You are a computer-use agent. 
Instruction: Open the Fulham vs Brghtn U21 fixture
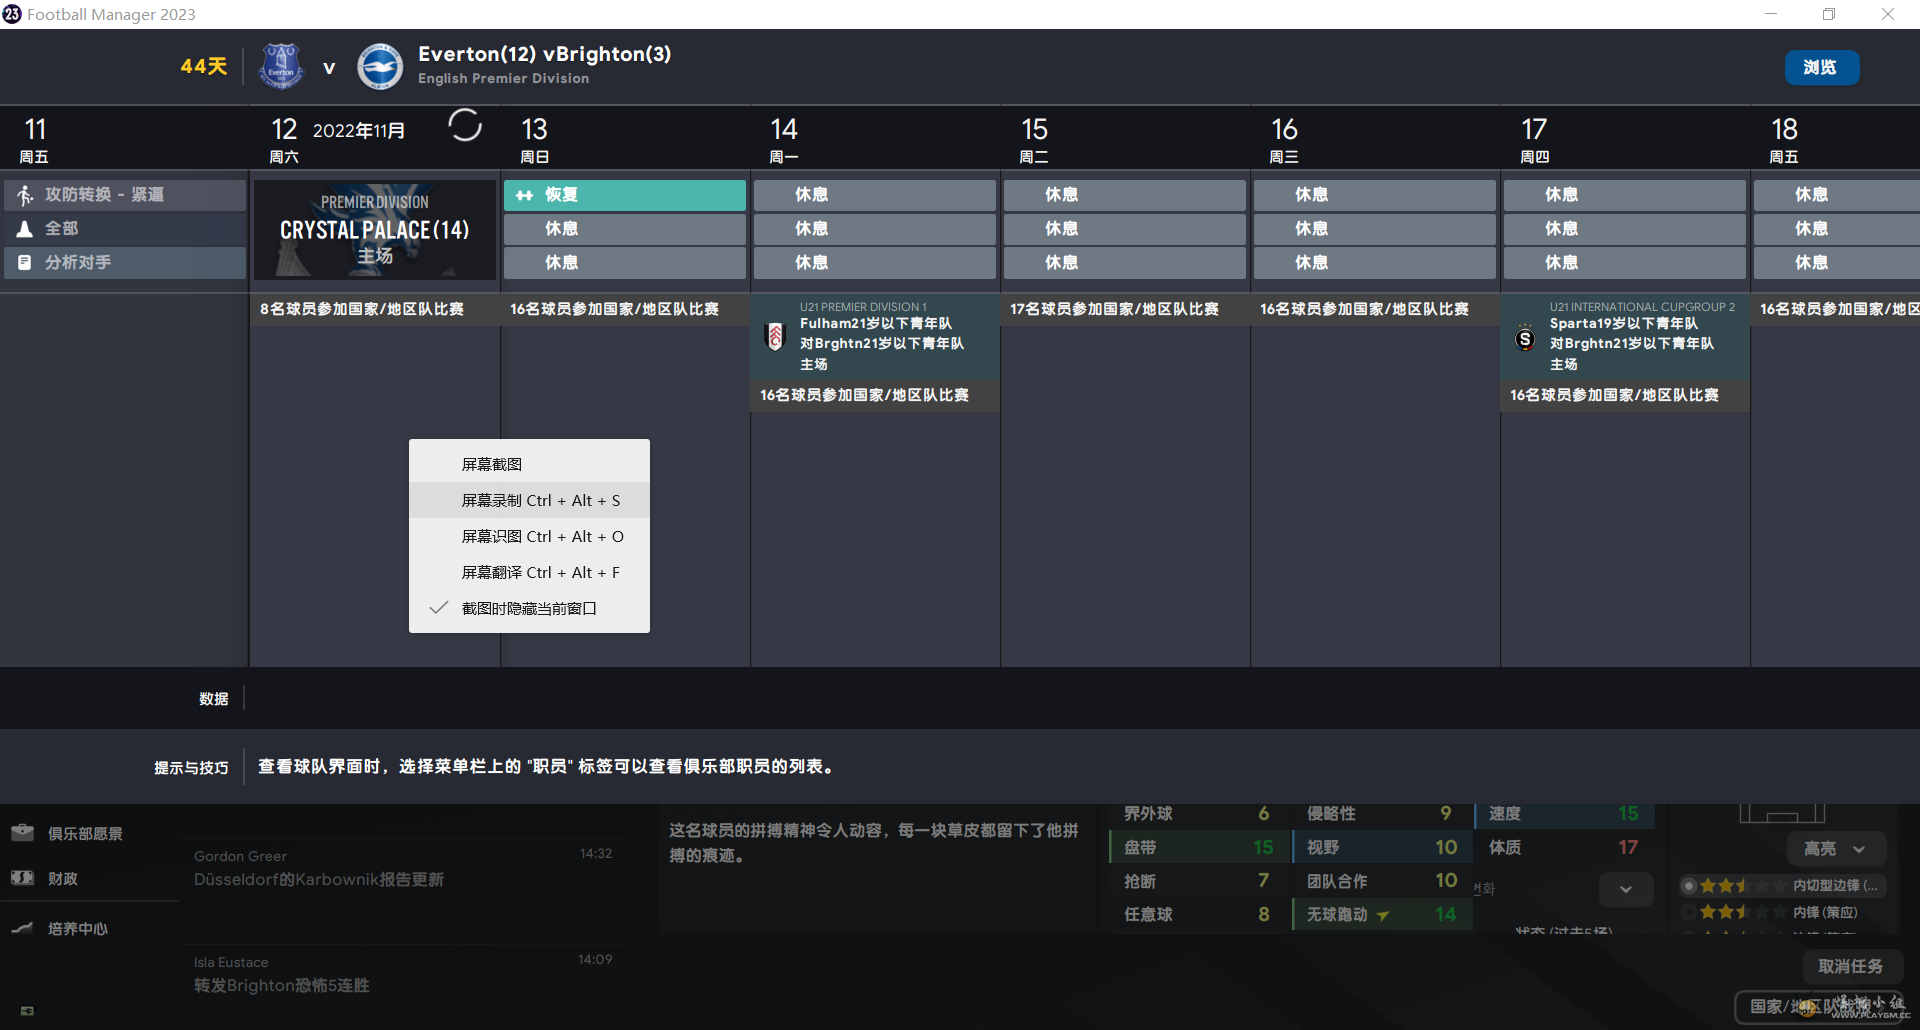(875, 336)
